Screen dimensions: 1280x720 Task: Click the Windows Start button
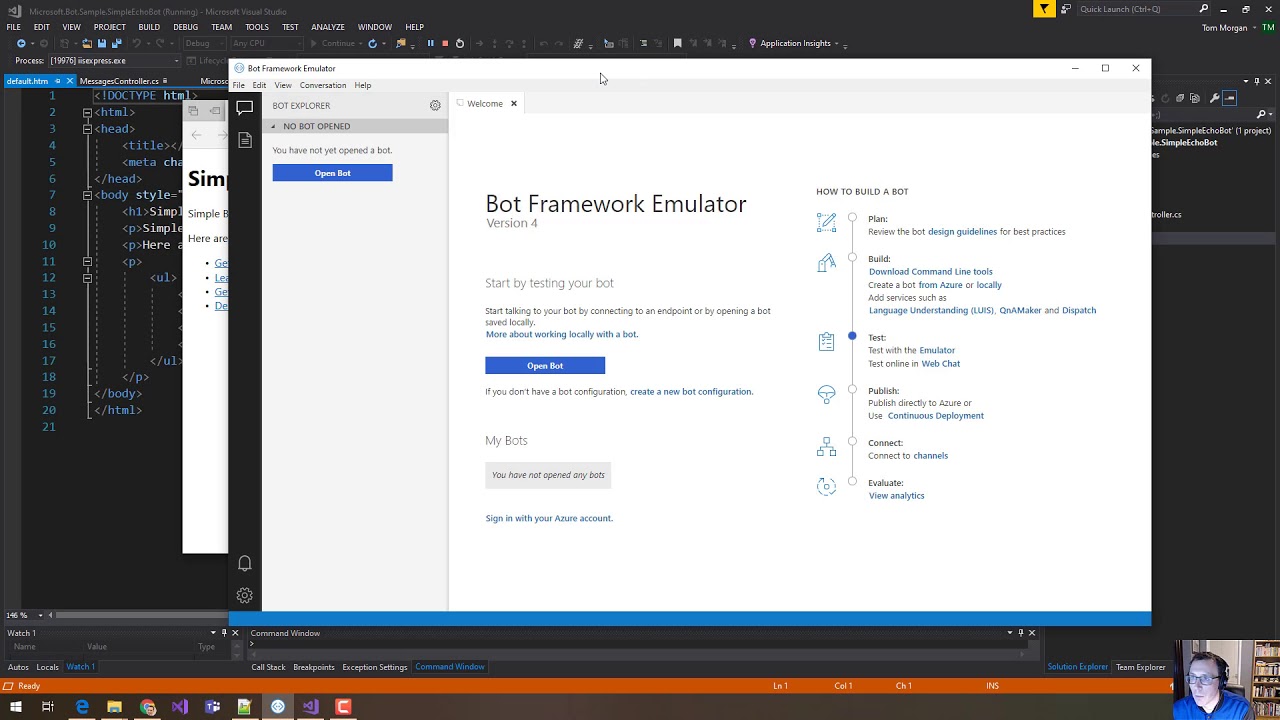(16, 707)
